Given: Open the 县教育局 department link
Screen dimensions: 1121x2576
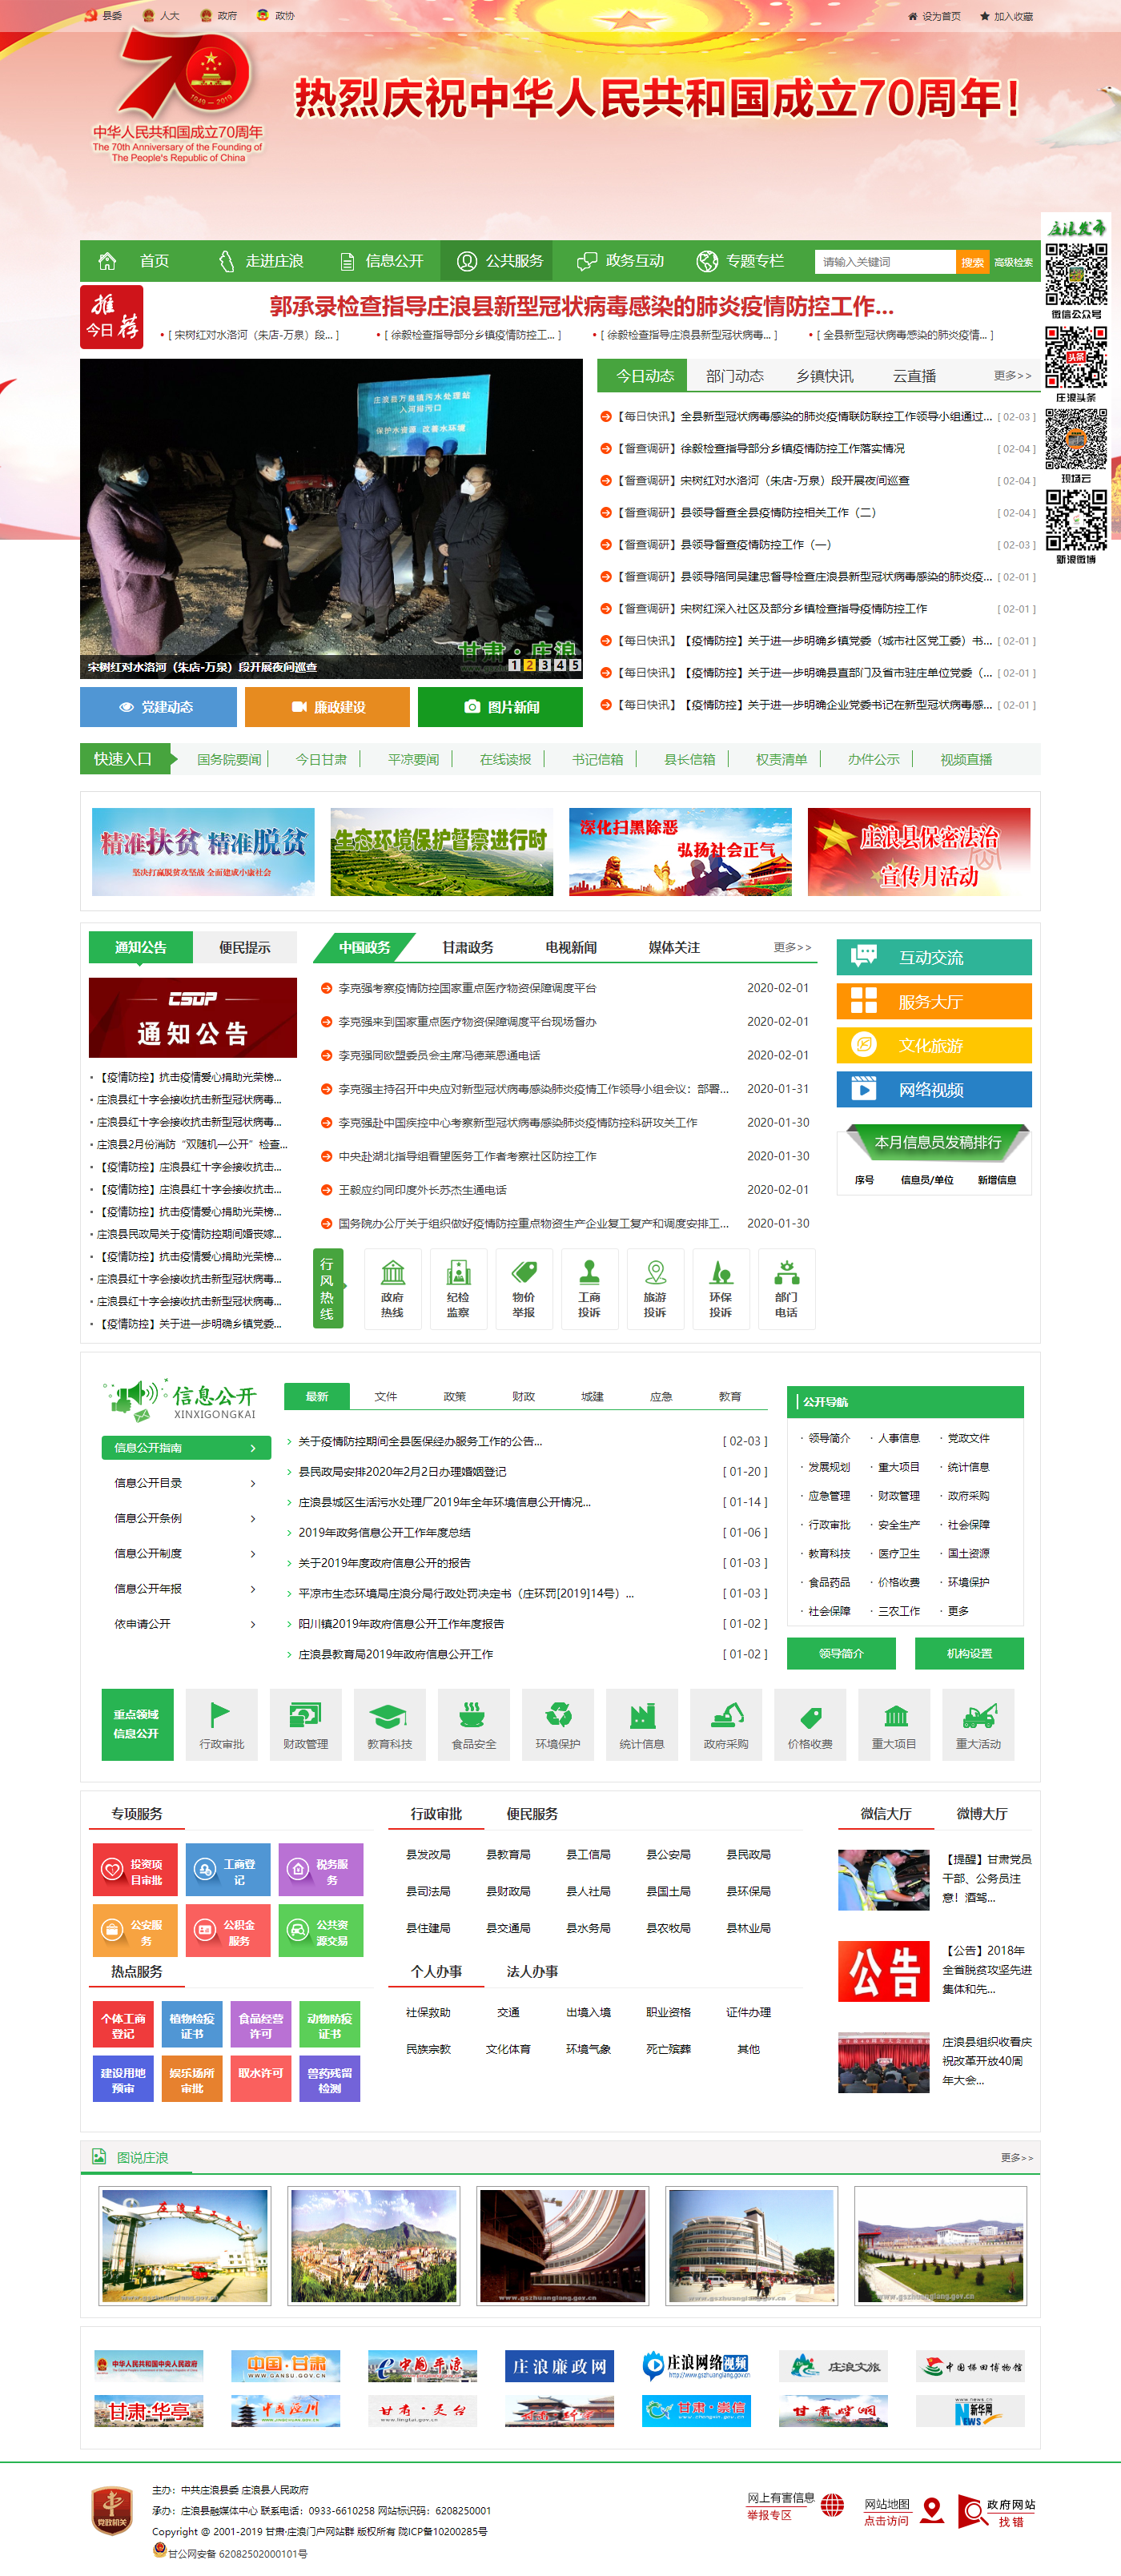Looking at the screenshot, I should pyautogui.click(x=508, y=1854).
